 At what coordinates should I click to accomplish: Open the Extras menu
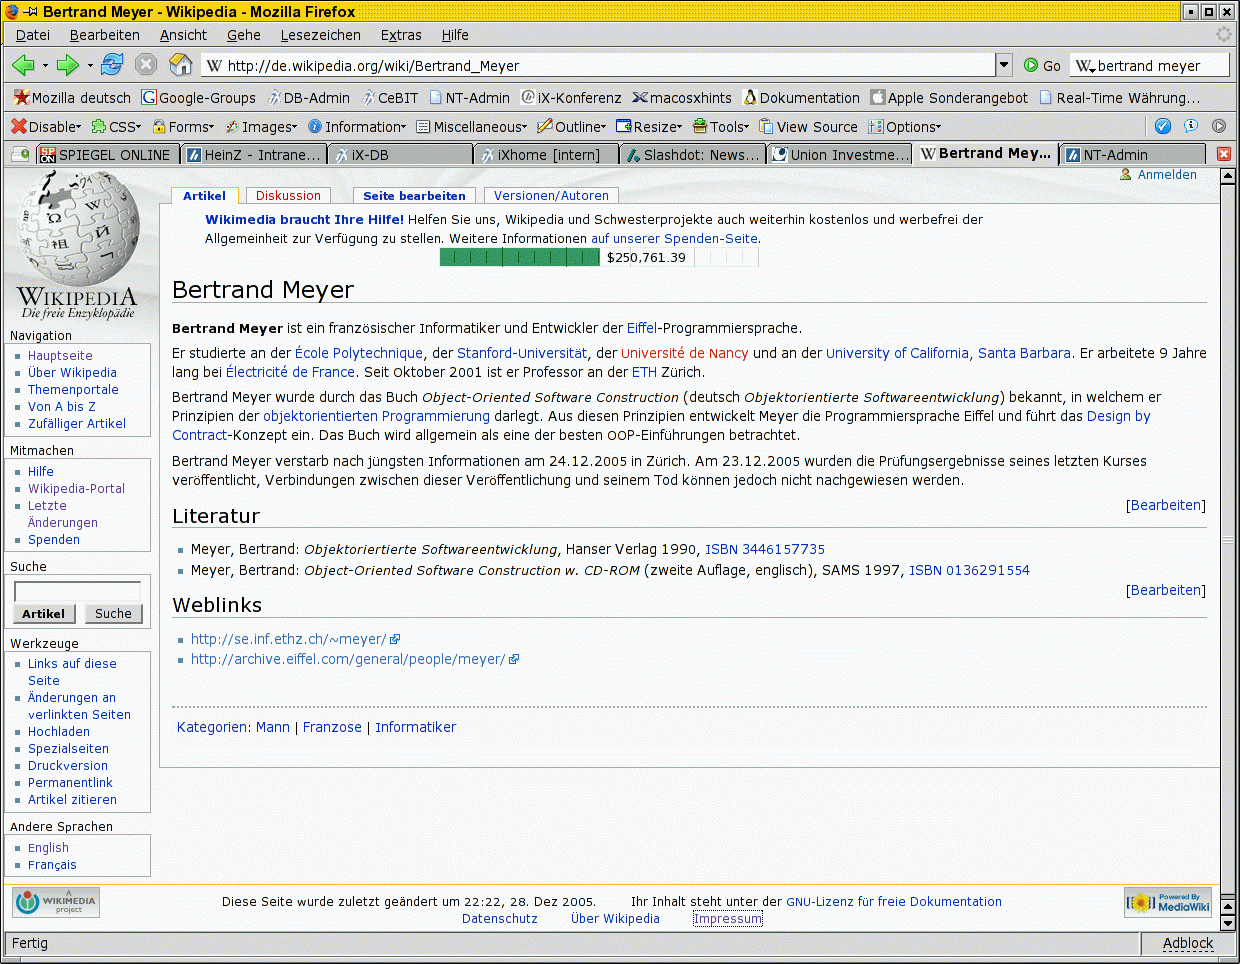click(401, 35)
